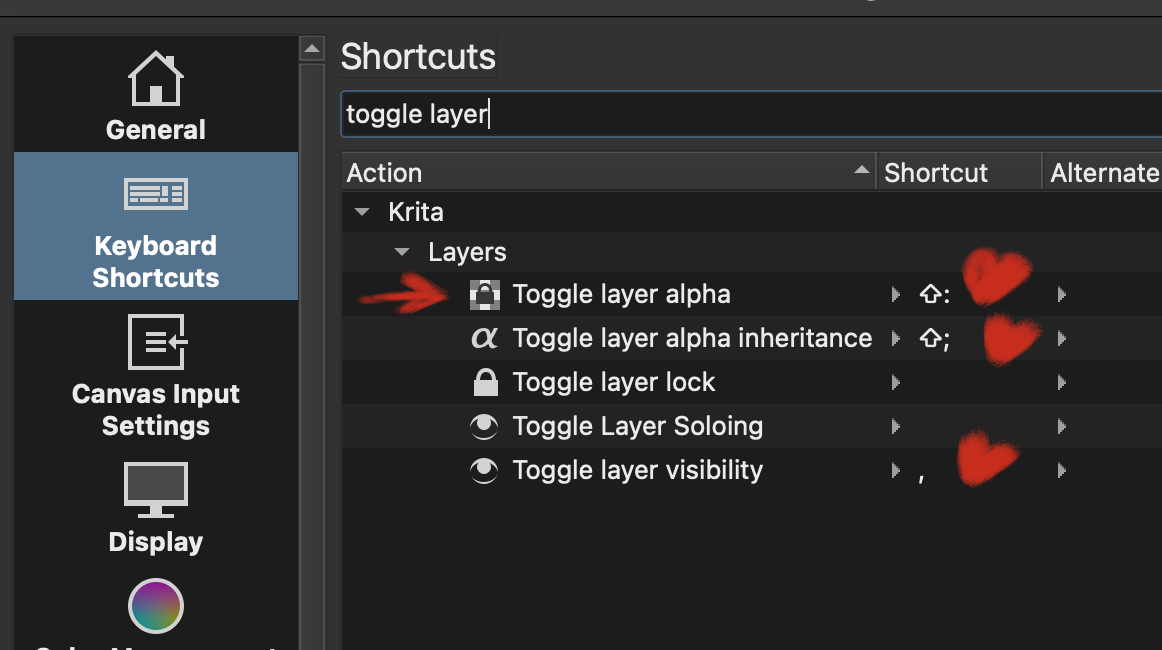Select the Toggle layer visibility row
1162x650 pixels.
(637, 471)
